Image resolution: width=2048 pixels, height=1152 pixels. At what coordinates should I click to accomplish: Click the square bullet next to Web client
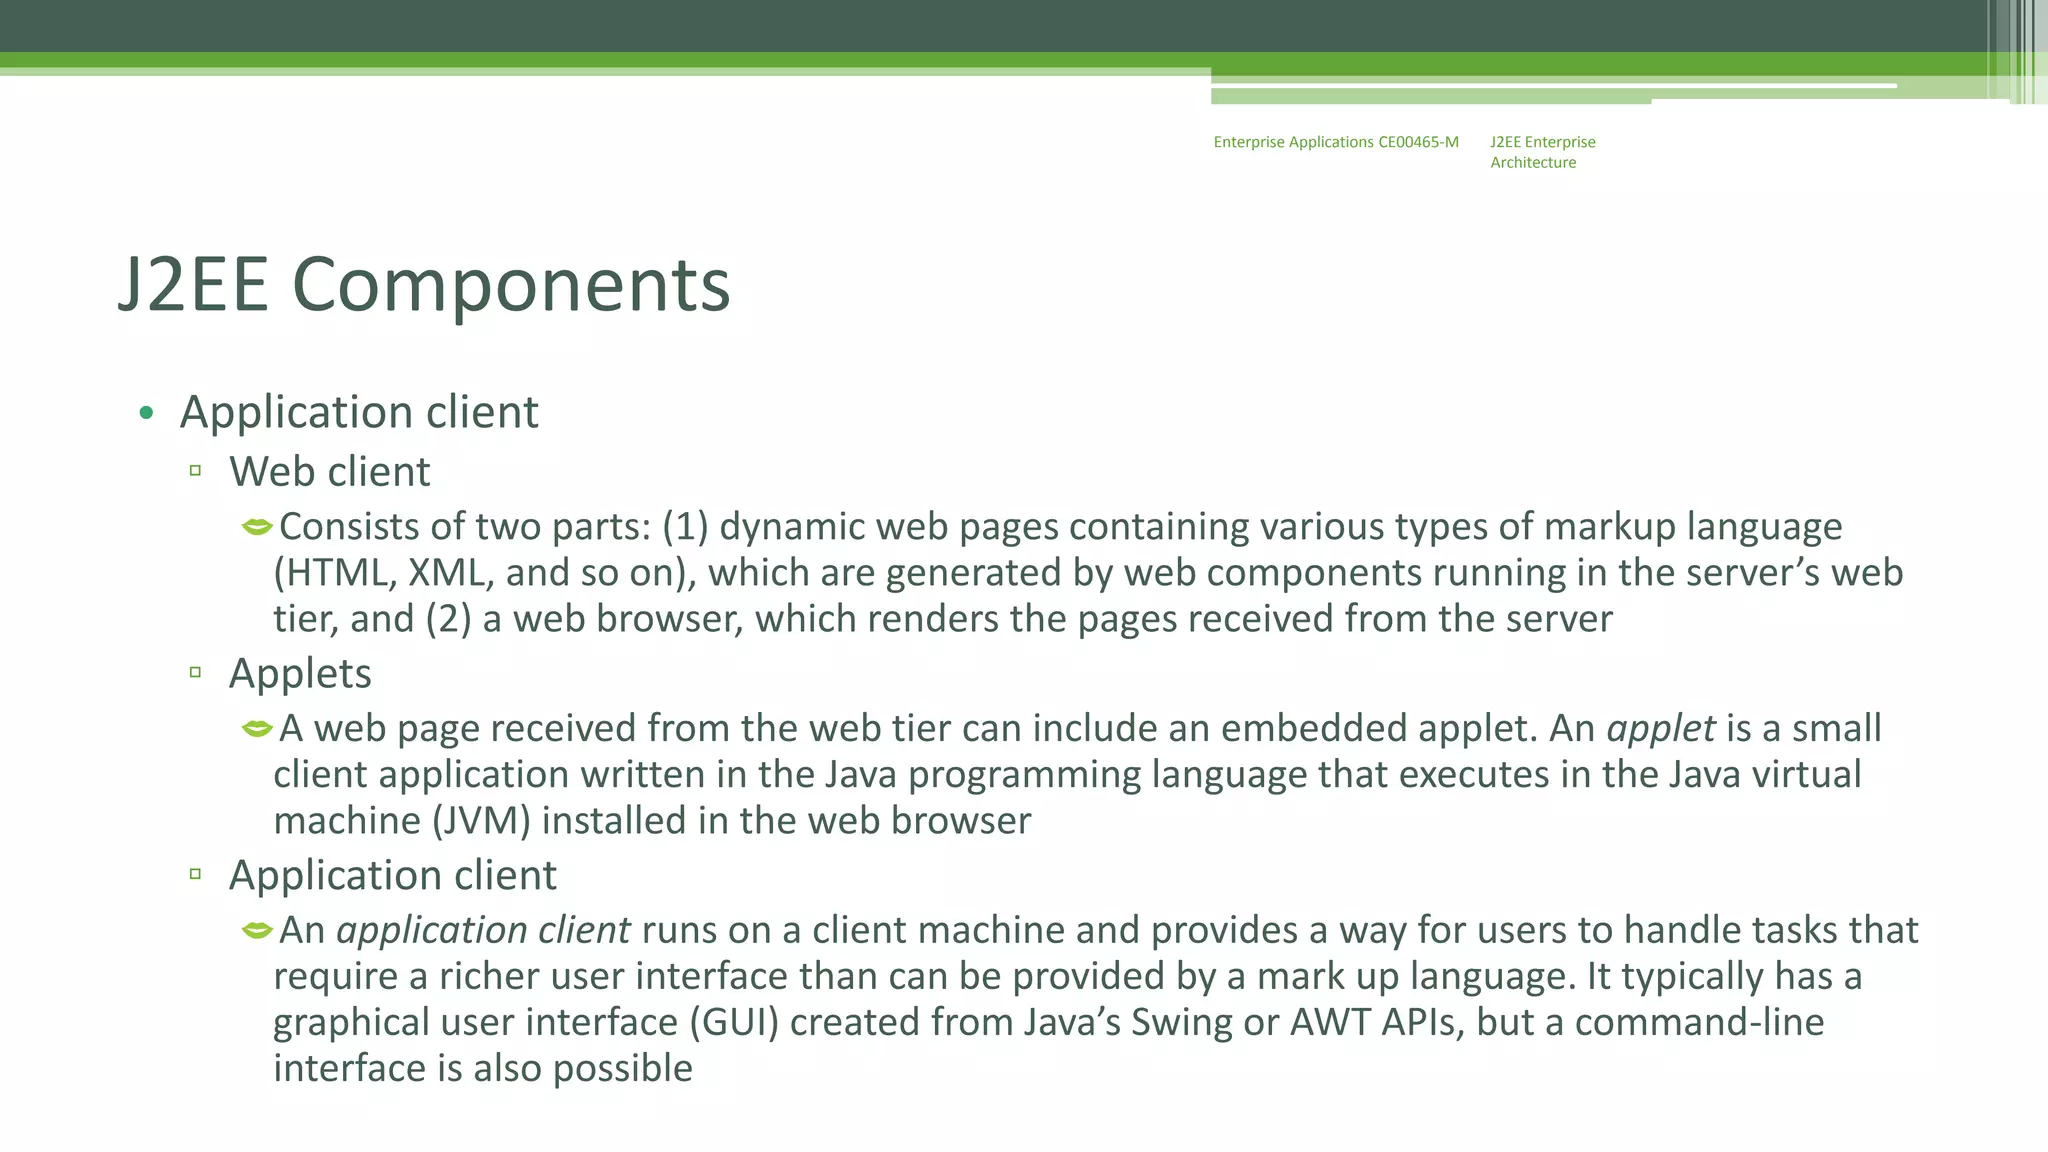point(195,470)
